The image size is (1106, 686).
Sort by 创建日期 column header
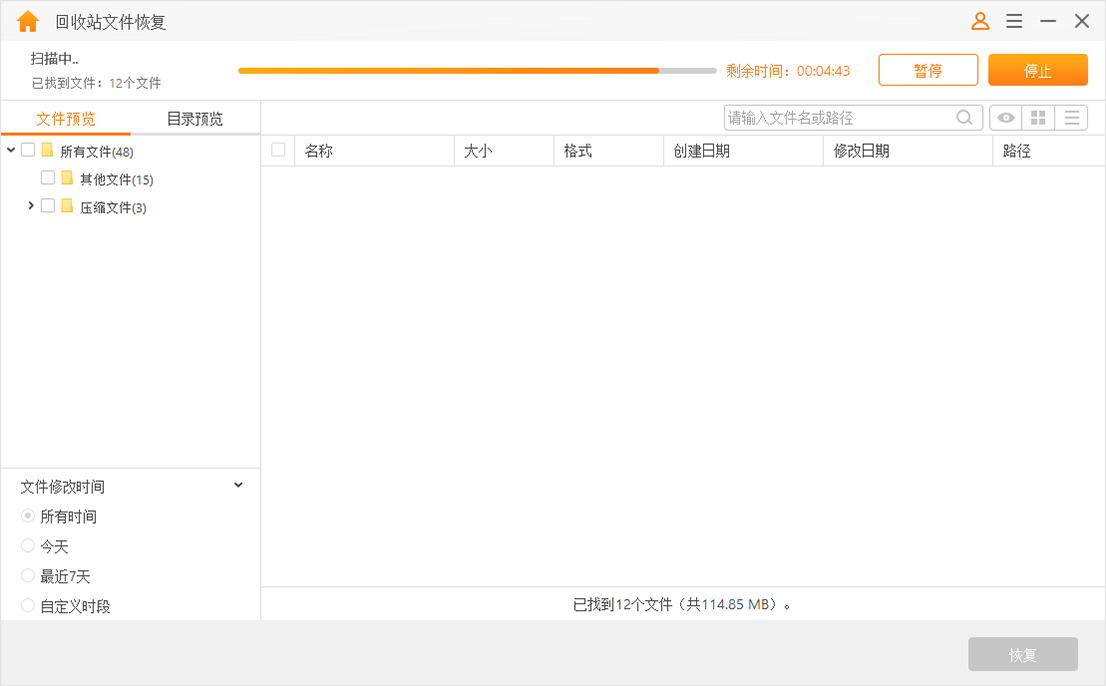743,151
